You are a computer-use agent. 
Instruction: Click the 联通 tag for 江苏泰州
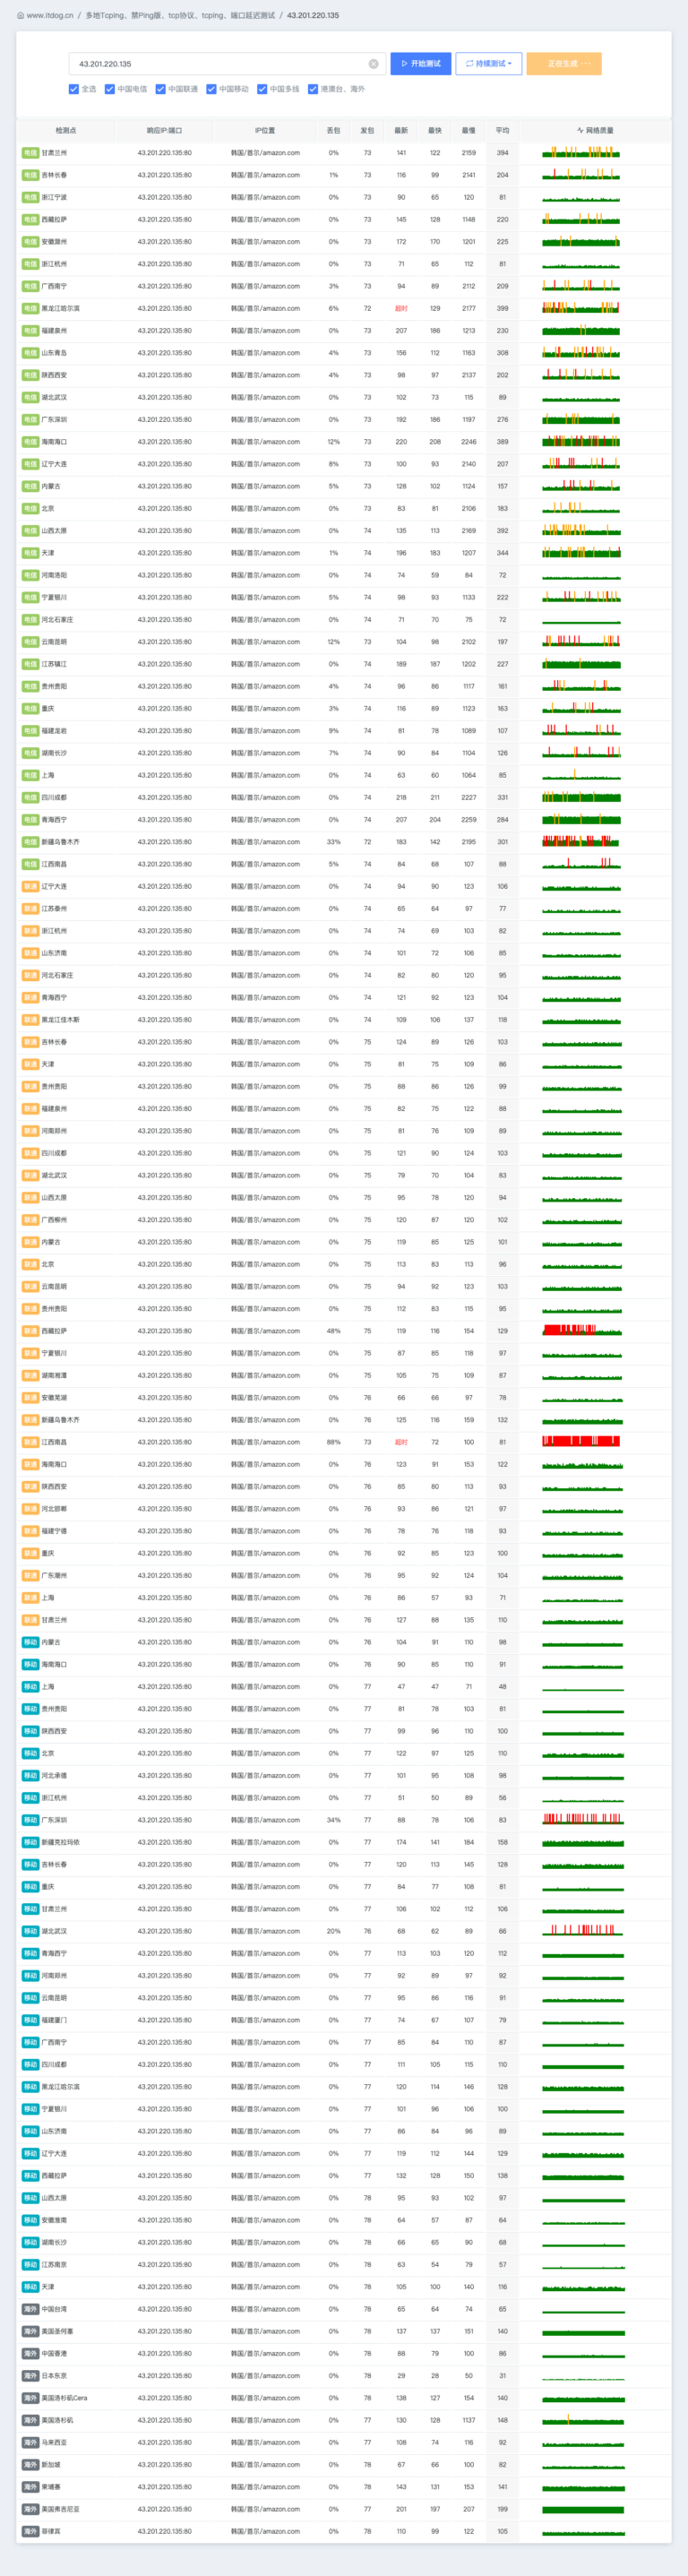pos(30,909)
